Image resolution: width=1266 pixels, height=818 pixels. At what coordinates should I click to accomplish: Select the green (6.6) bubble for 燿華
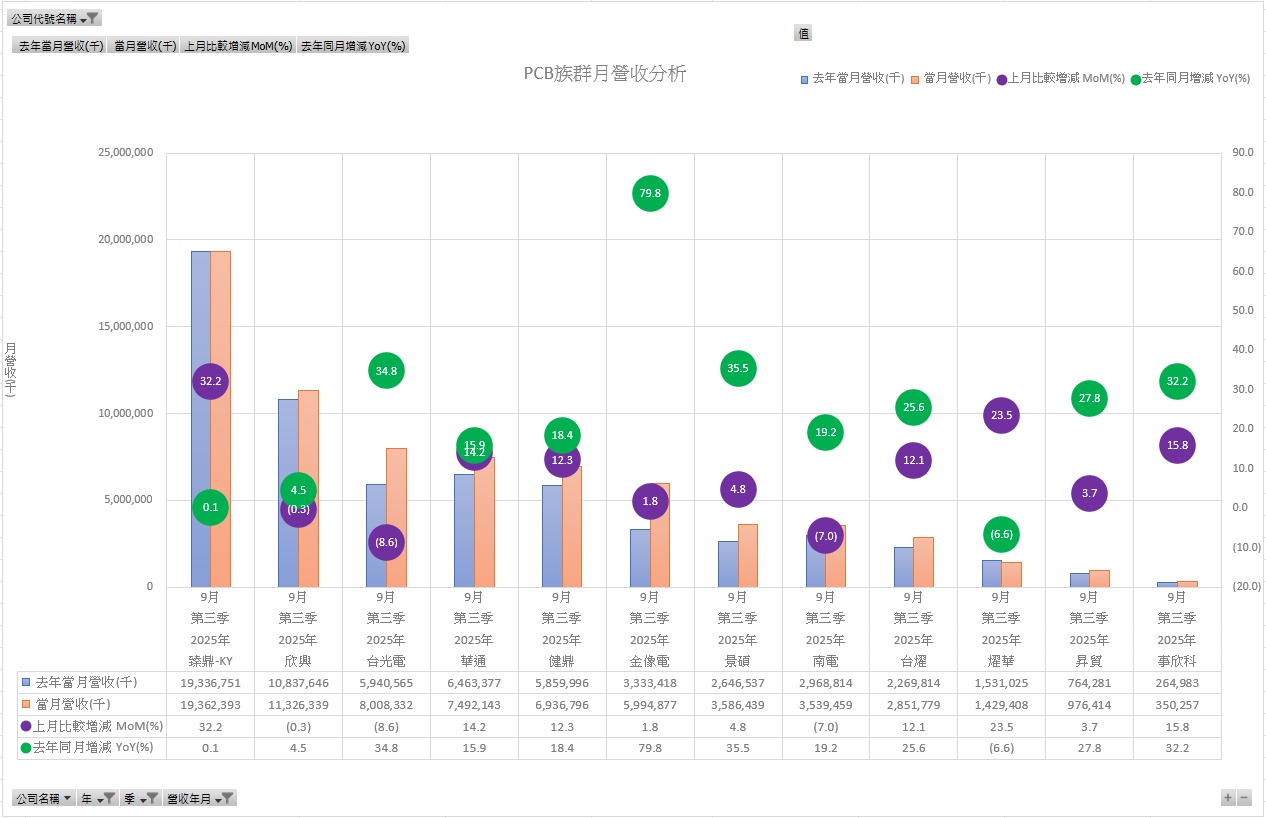[x=1001, y=534]
